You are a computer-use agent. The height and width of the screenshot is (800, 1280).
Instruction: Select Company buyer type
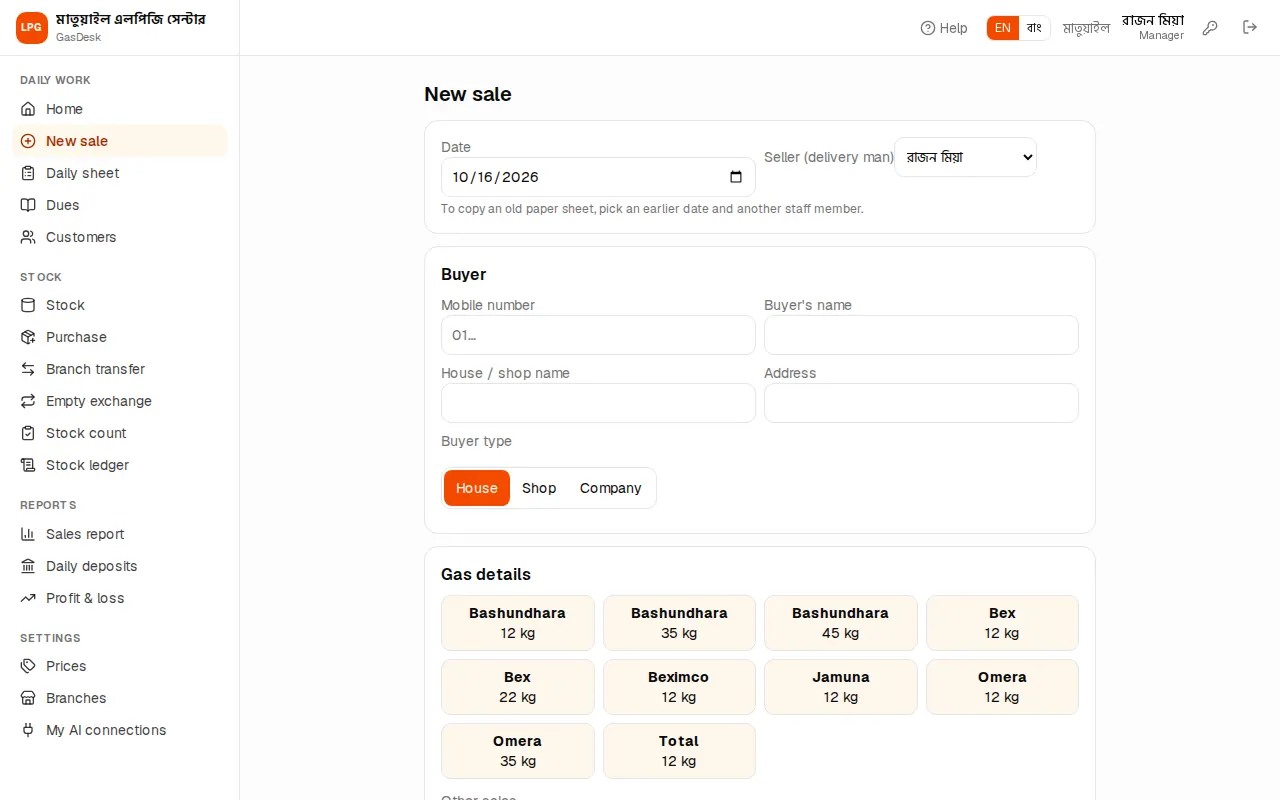point(611,488)
